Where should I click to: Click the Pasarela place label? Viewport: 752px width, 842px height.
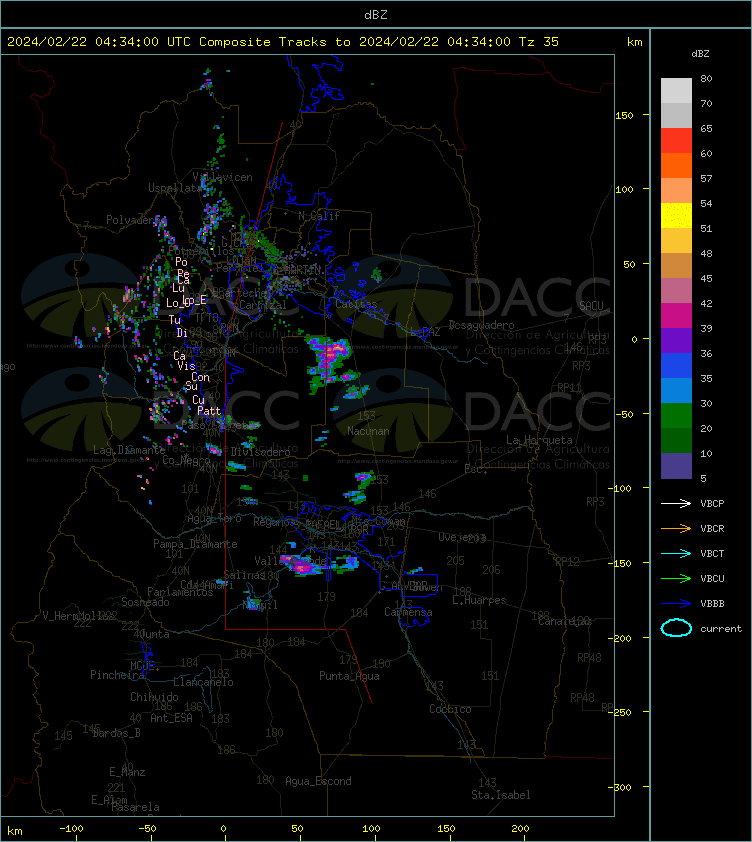135,807
